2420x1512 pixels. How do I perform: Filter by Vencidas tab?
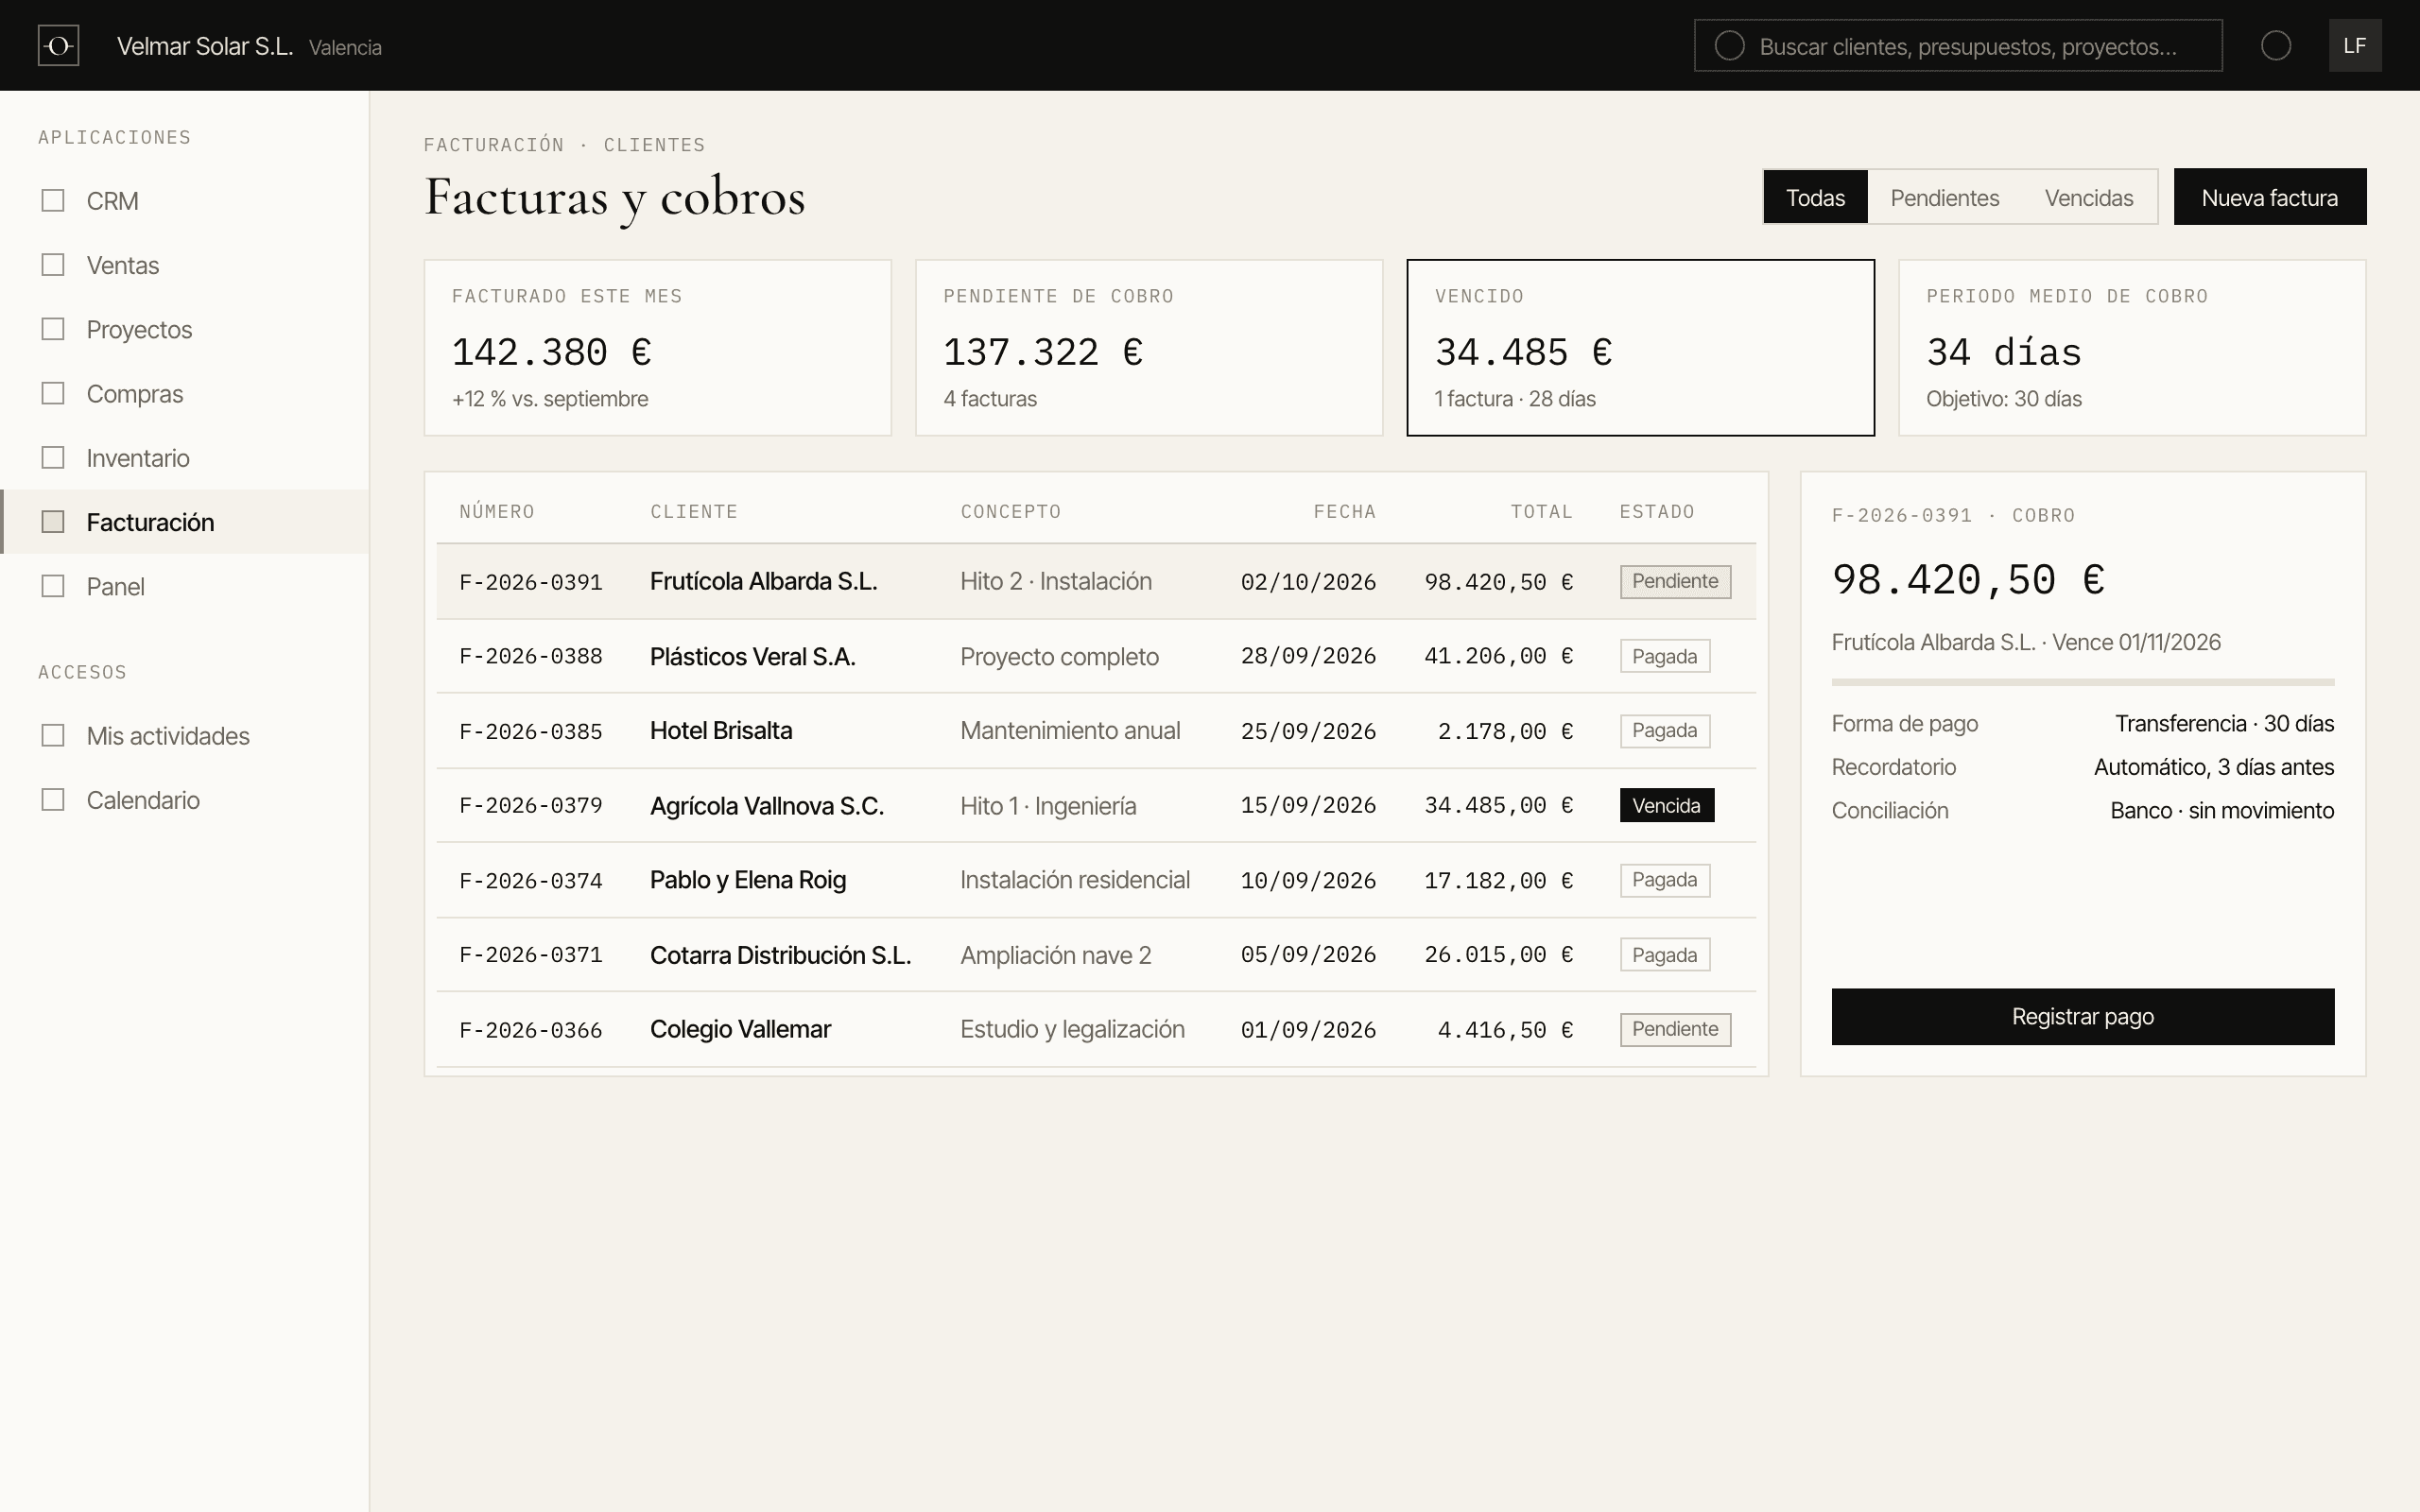click(x=2089, y=197)
